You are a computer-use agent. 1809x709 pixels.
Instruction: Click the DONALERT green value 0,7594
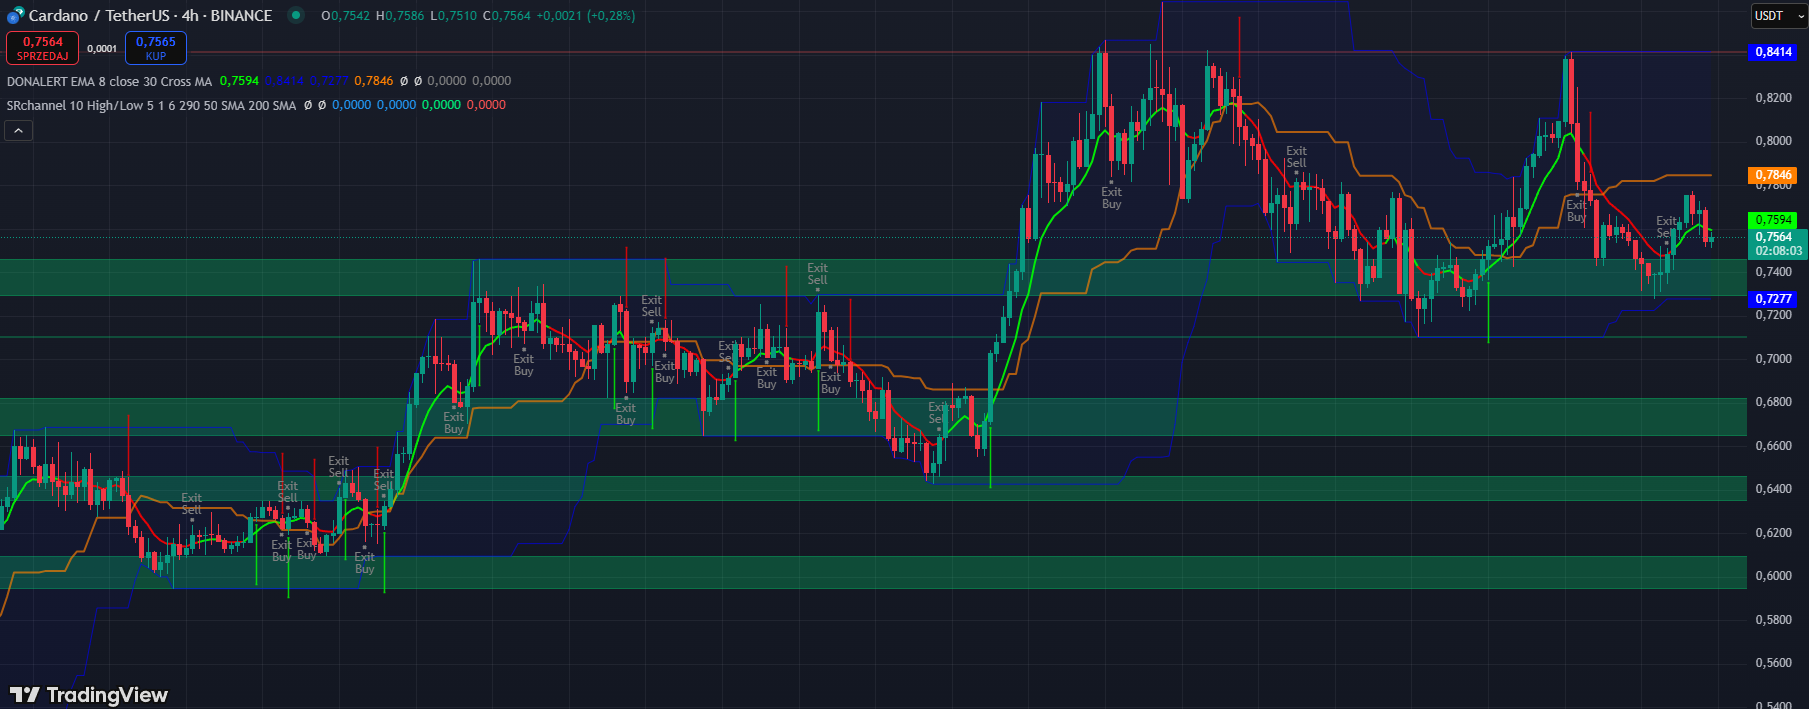pyautogui.click(x=239, y=81)
